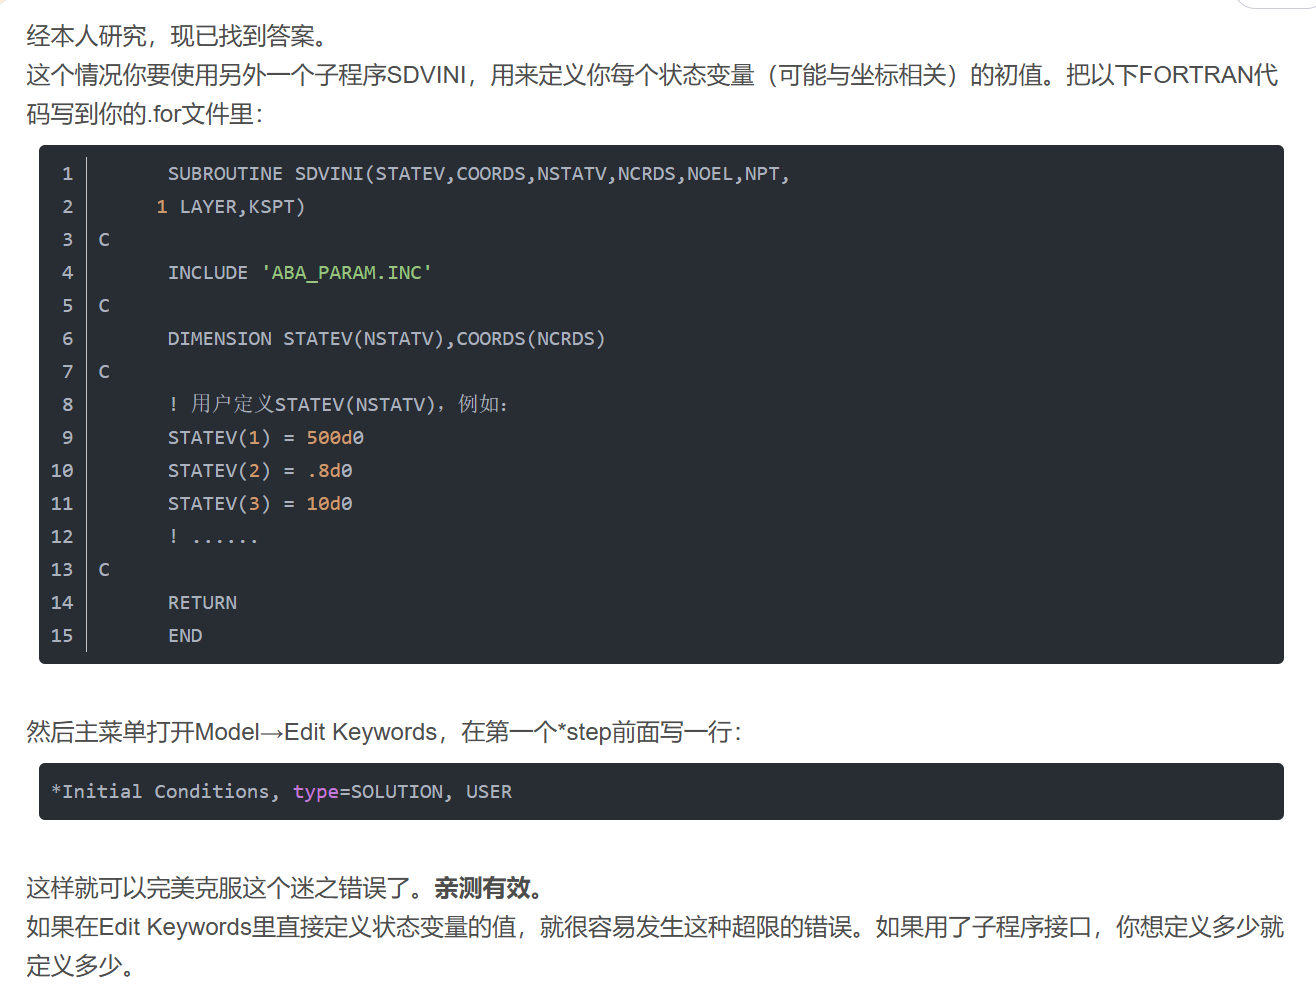The height and width of the screenshot is (997, 1316).
Task: Click 'USER' in the keyword line
Action: pyautogui.click(x=489, y=792)
